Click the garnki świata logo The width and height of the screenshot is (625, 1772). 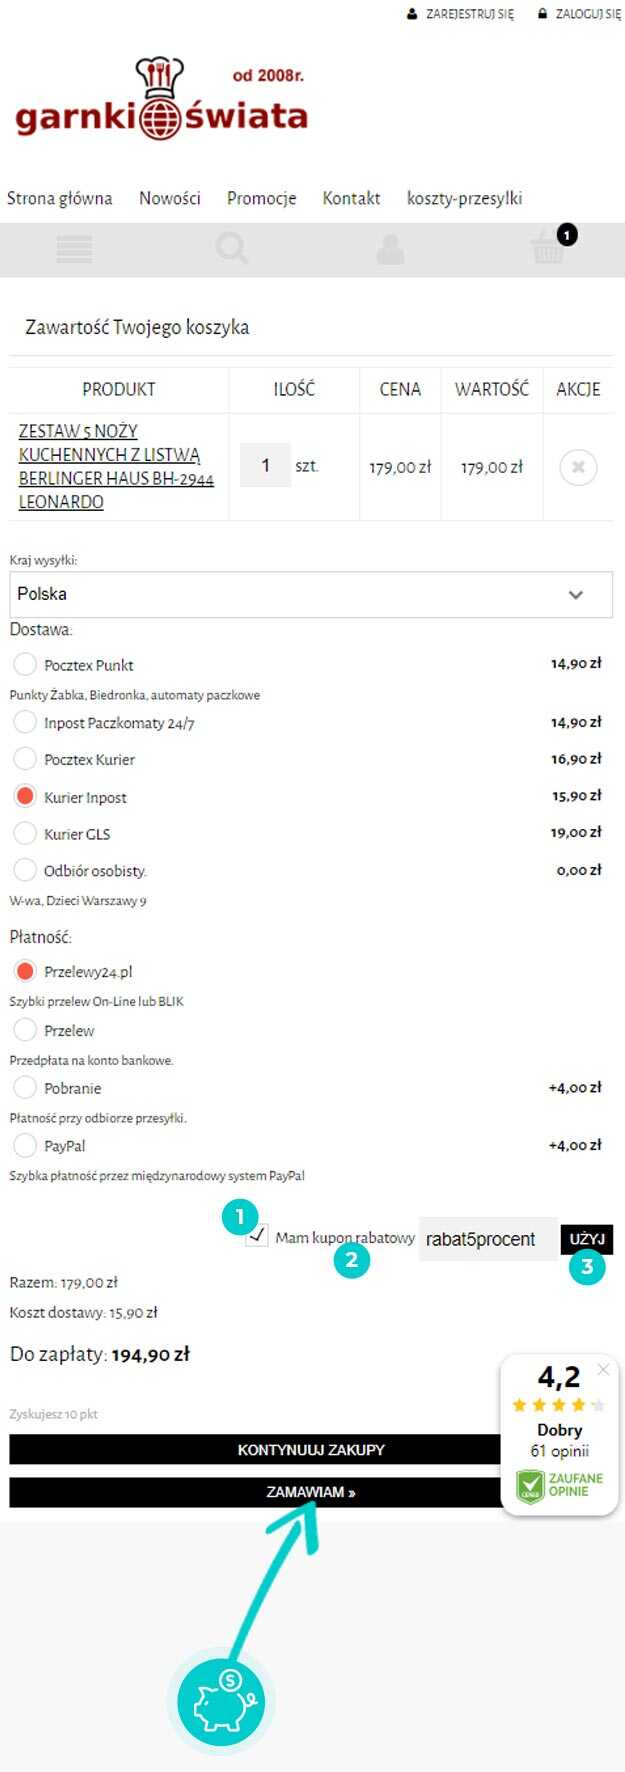(x=161, y=99)
